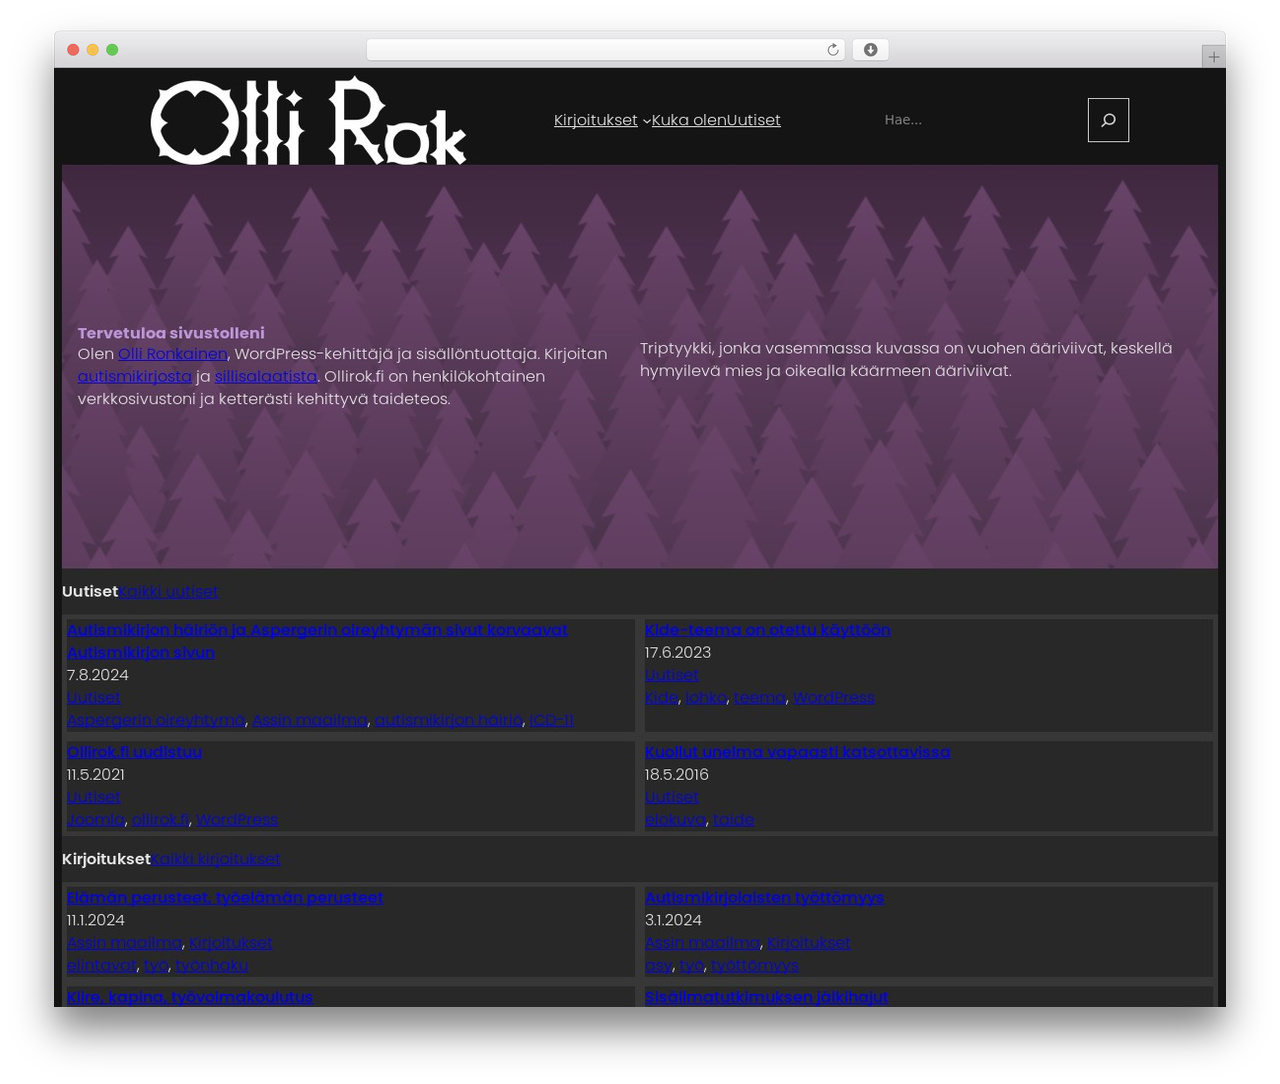Open the Uutiset menu item

(x=754, y=120)
